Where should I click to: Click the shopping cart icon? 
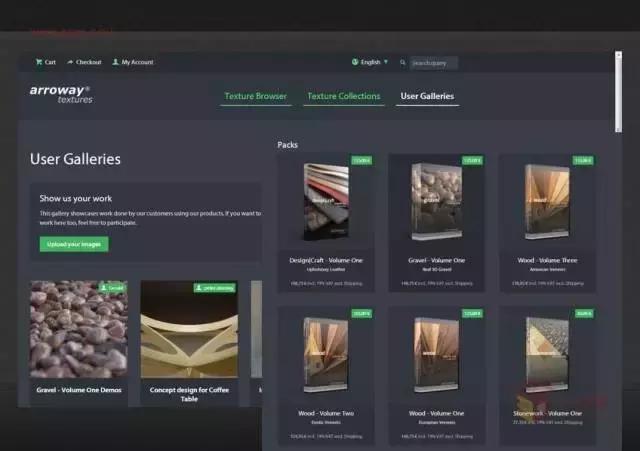pos(39,62)
